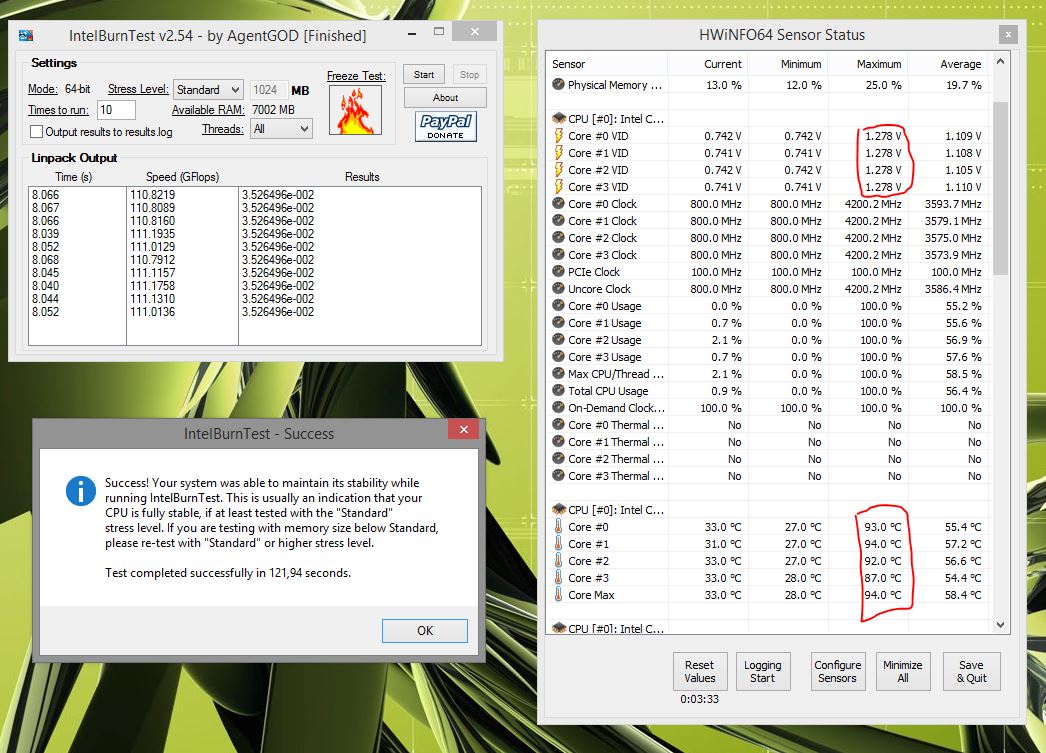Image resolution: width=1046 pixels, height=753 pixels.
Task: Click the Minimum column header
Action: (787, 64)
